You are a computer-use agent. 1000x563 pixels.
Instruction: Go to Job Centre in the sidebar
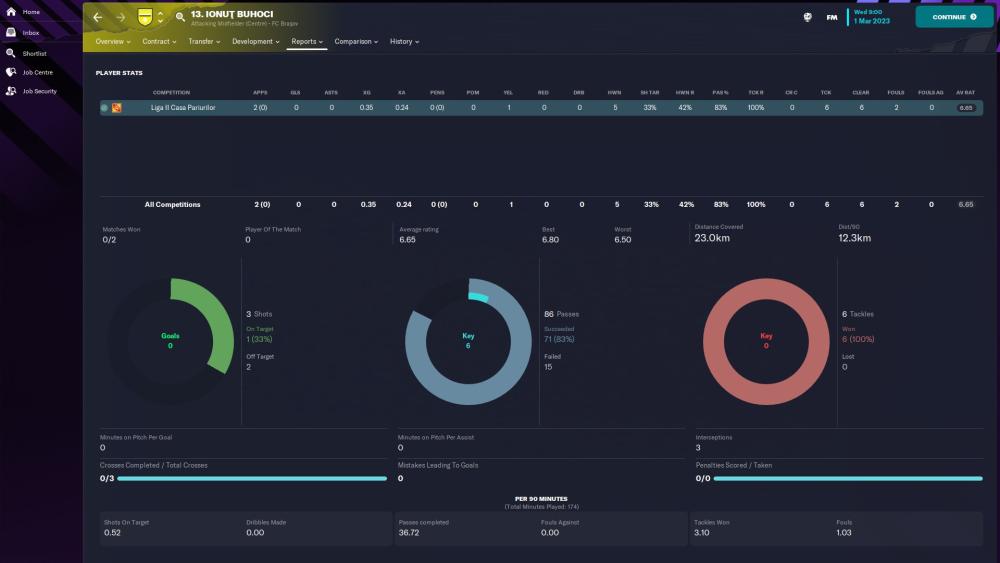12,72
